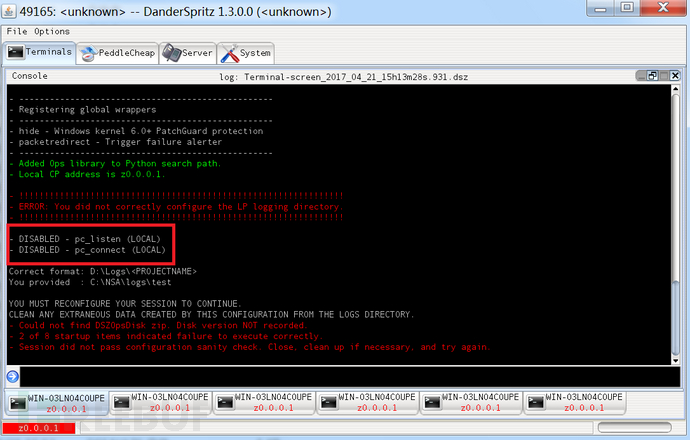Click 'YOU MUST RECONFIGURE YOUR SESSION' line

point(125,304)
